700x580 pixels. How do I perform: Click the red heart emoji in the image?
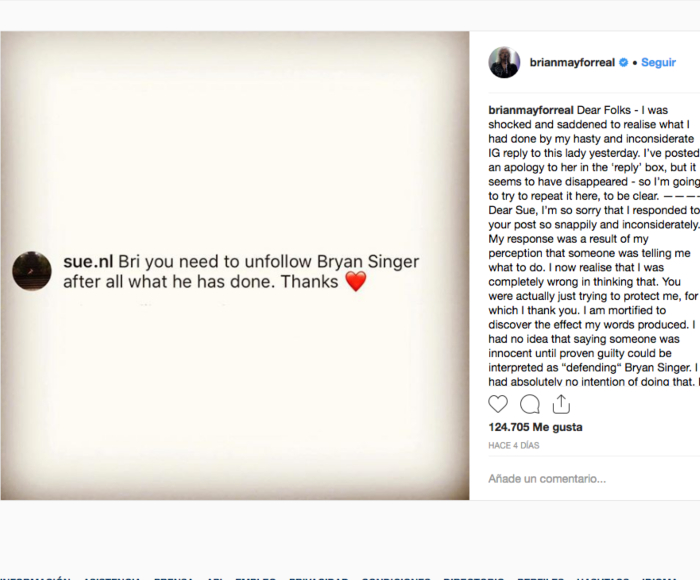pos(355,282)
